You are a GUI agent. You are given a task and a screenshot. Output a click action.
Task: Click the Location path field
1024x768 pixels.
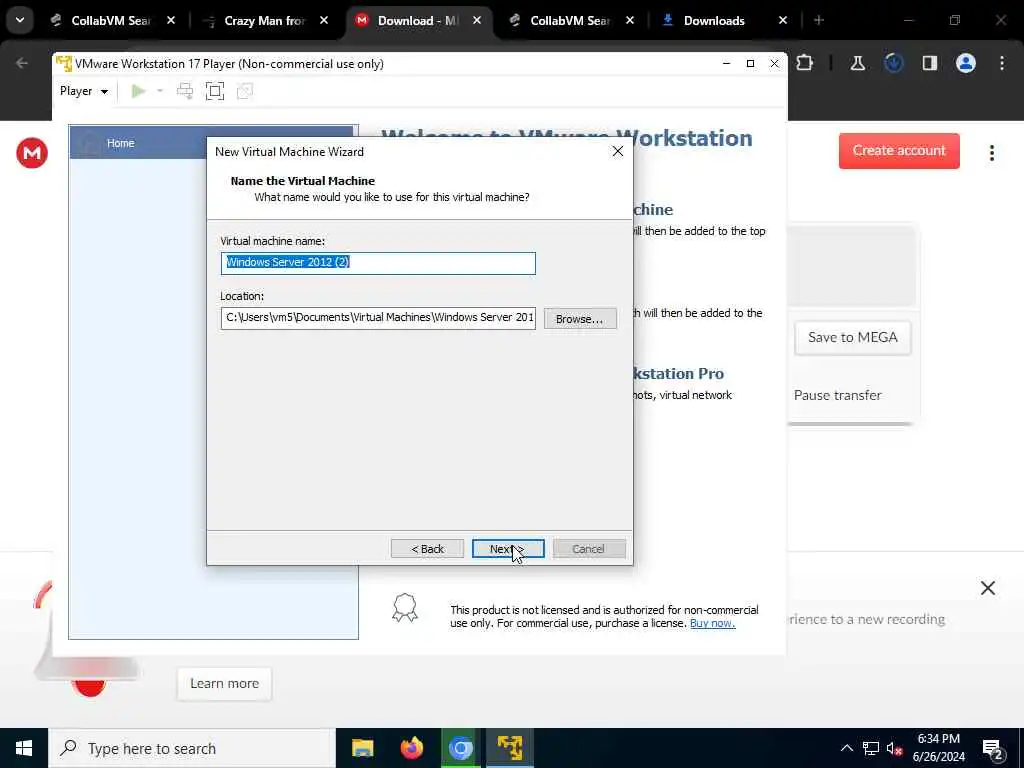(378, 318)
